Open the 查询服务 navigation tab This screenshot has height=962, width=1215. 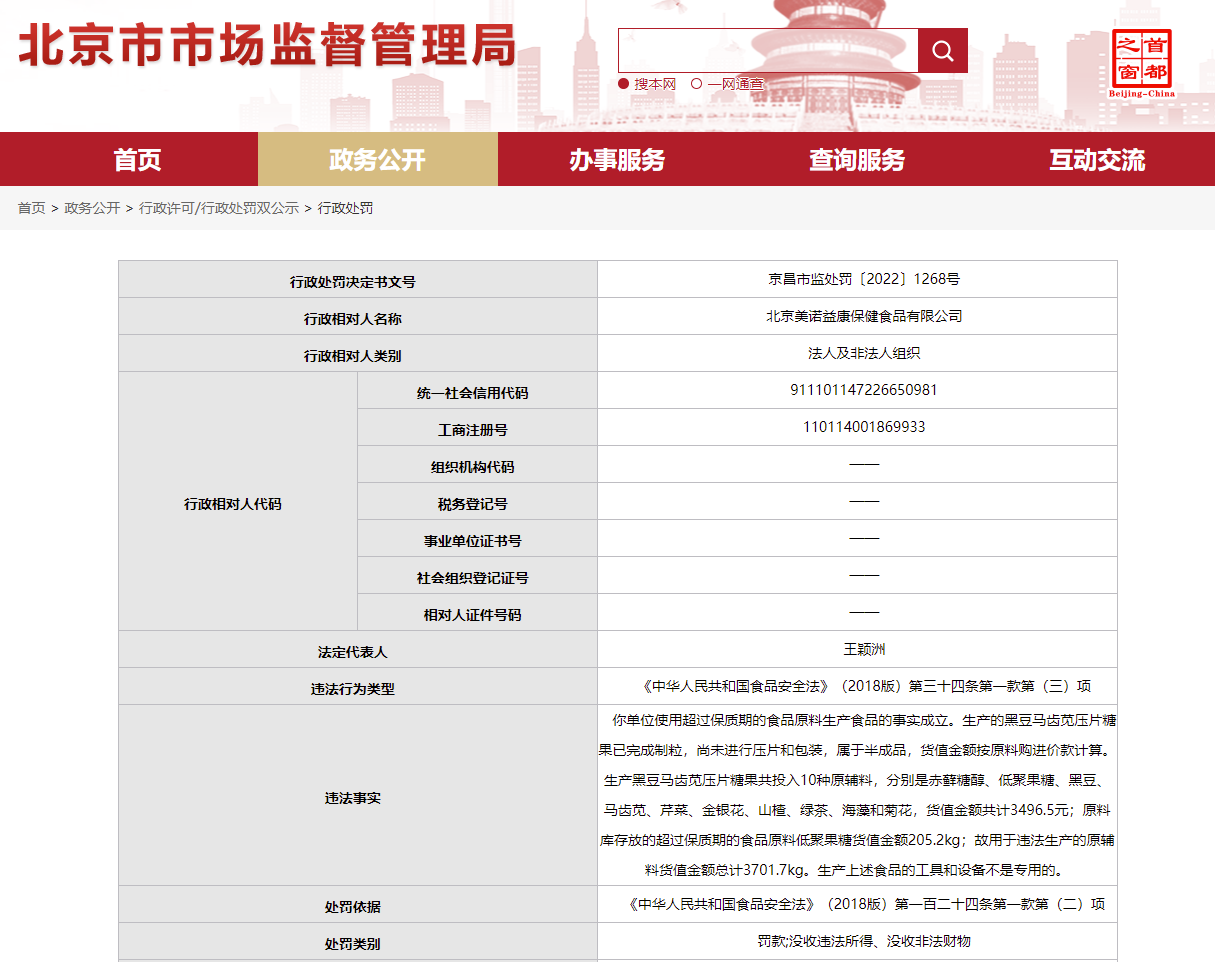point(857,160)
